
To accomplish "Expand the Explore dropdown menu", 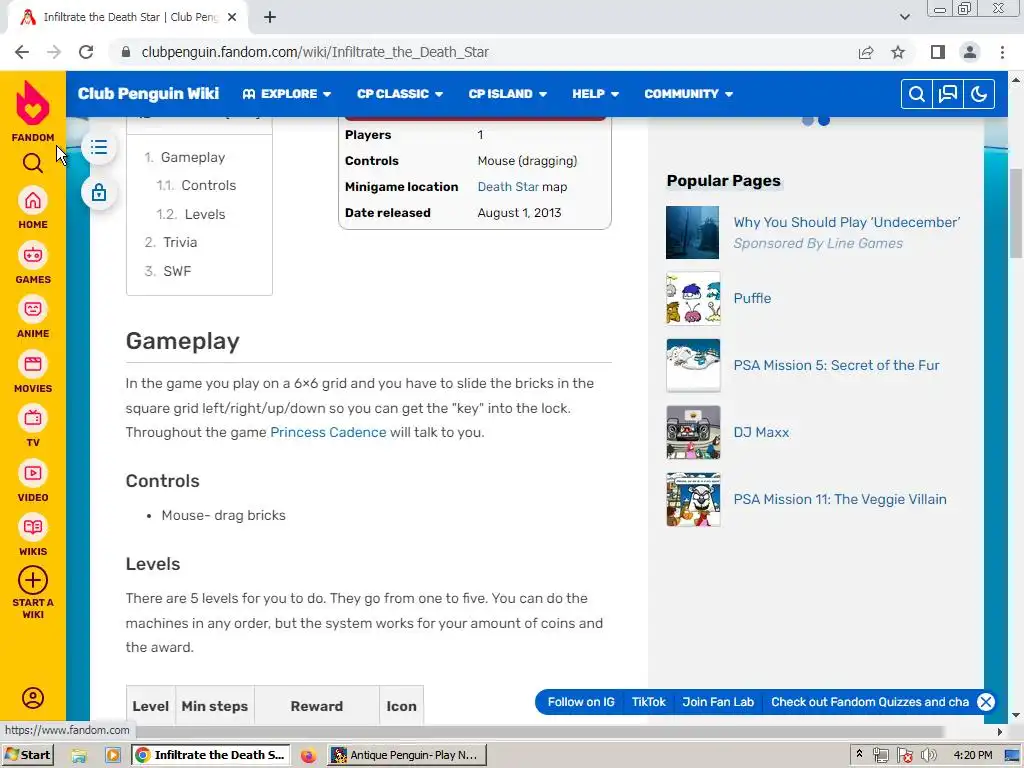I will pos(287,94).
